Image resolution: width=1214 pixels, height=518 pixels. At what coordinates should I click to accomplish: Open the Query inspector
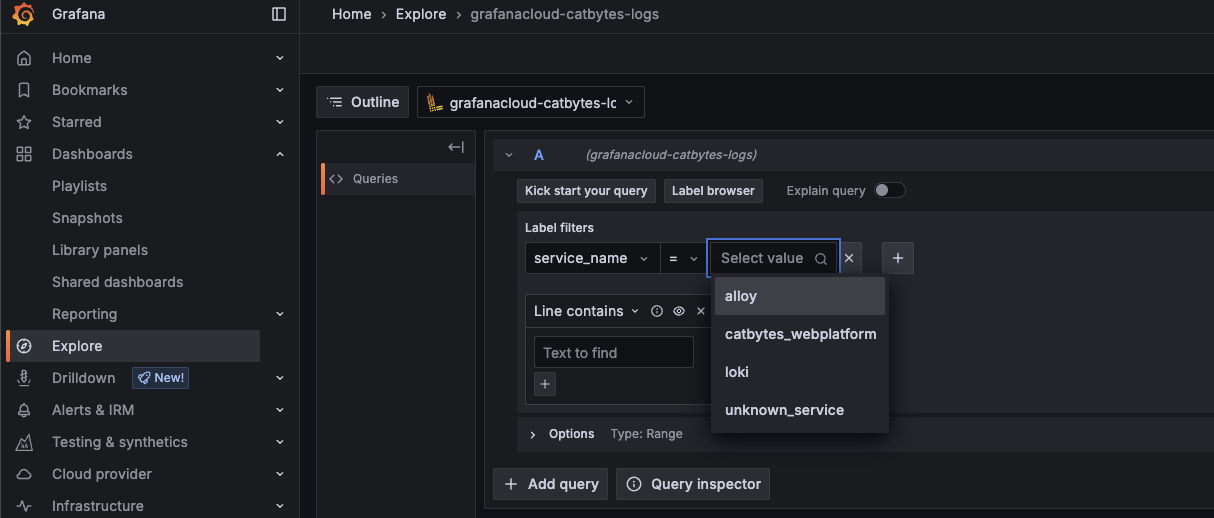[x=693, y=484]
